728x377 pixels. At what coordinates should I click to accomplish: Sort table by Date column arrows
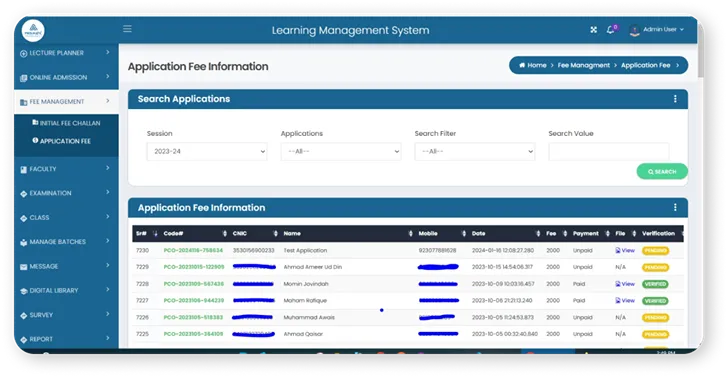pyautogui.click(x=538, y=234)
